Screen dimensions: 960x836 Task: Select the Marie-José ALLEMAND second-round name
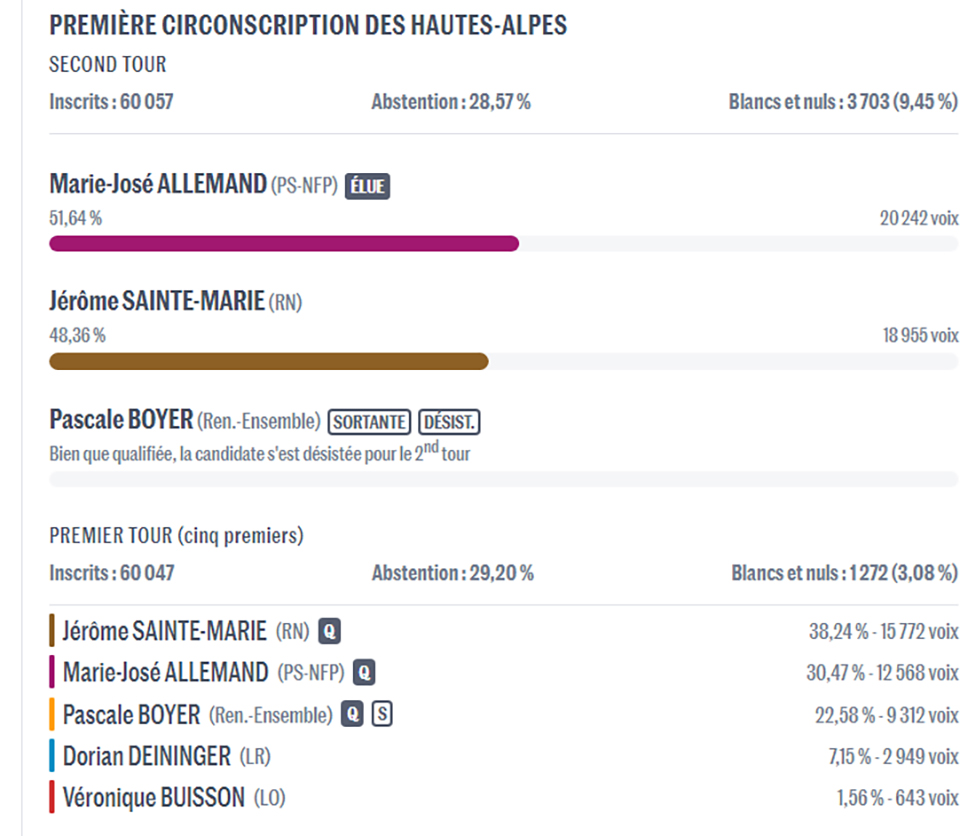click(x=158, y=185)
